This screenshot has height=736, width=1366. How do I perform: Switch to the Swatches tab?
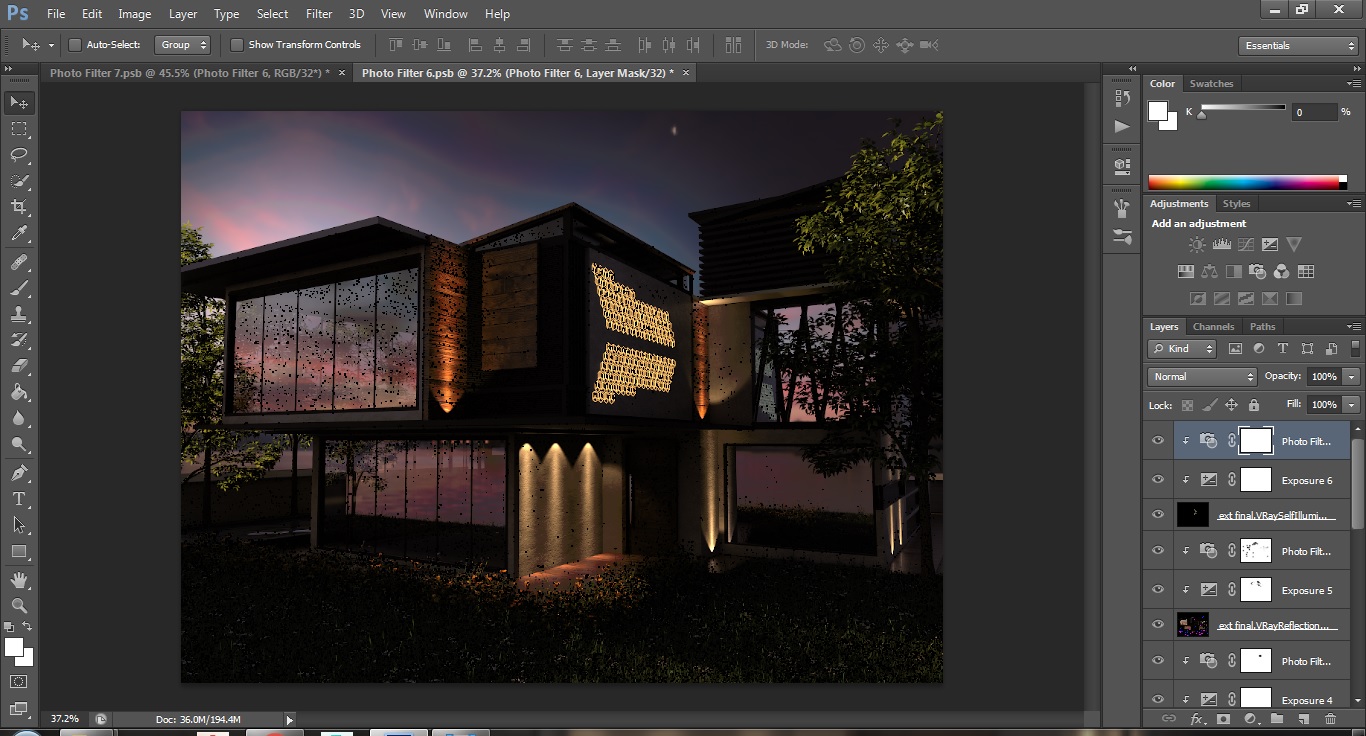tap(1211, 84)
